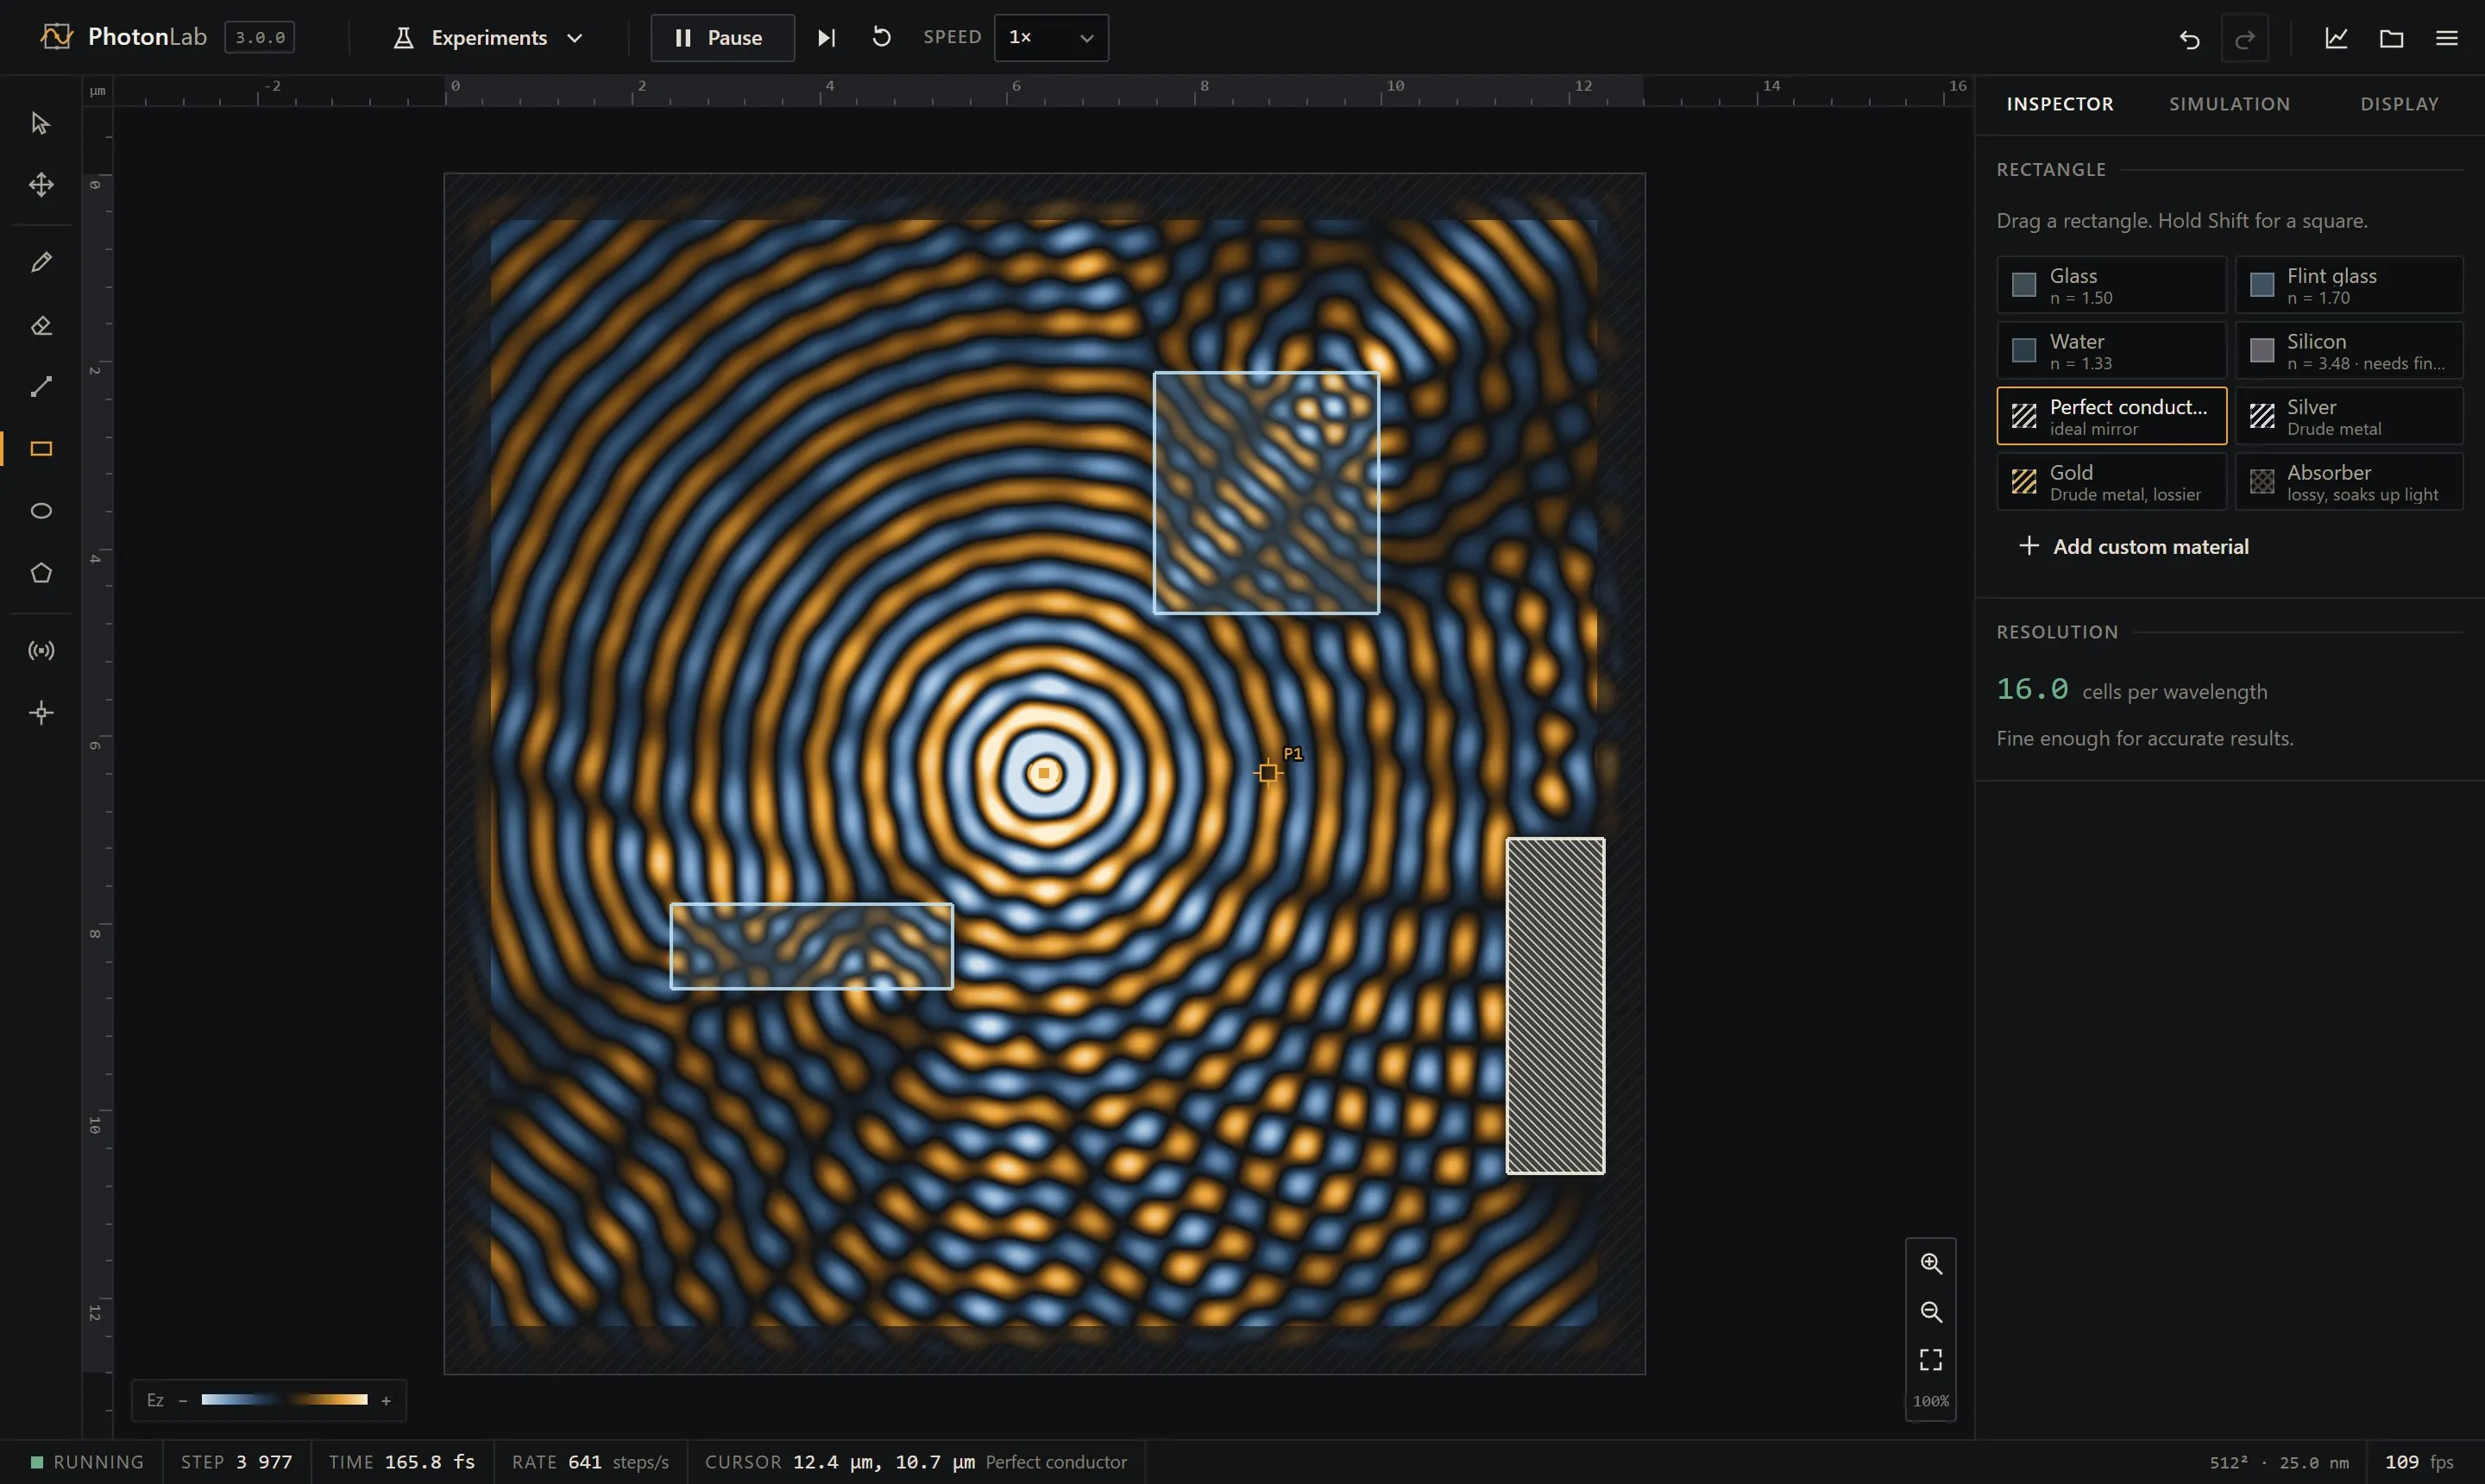The width and height of the screenshot is (2485, 1484).
Task: Open the Experiments dropdown
Action: [488, 38]
